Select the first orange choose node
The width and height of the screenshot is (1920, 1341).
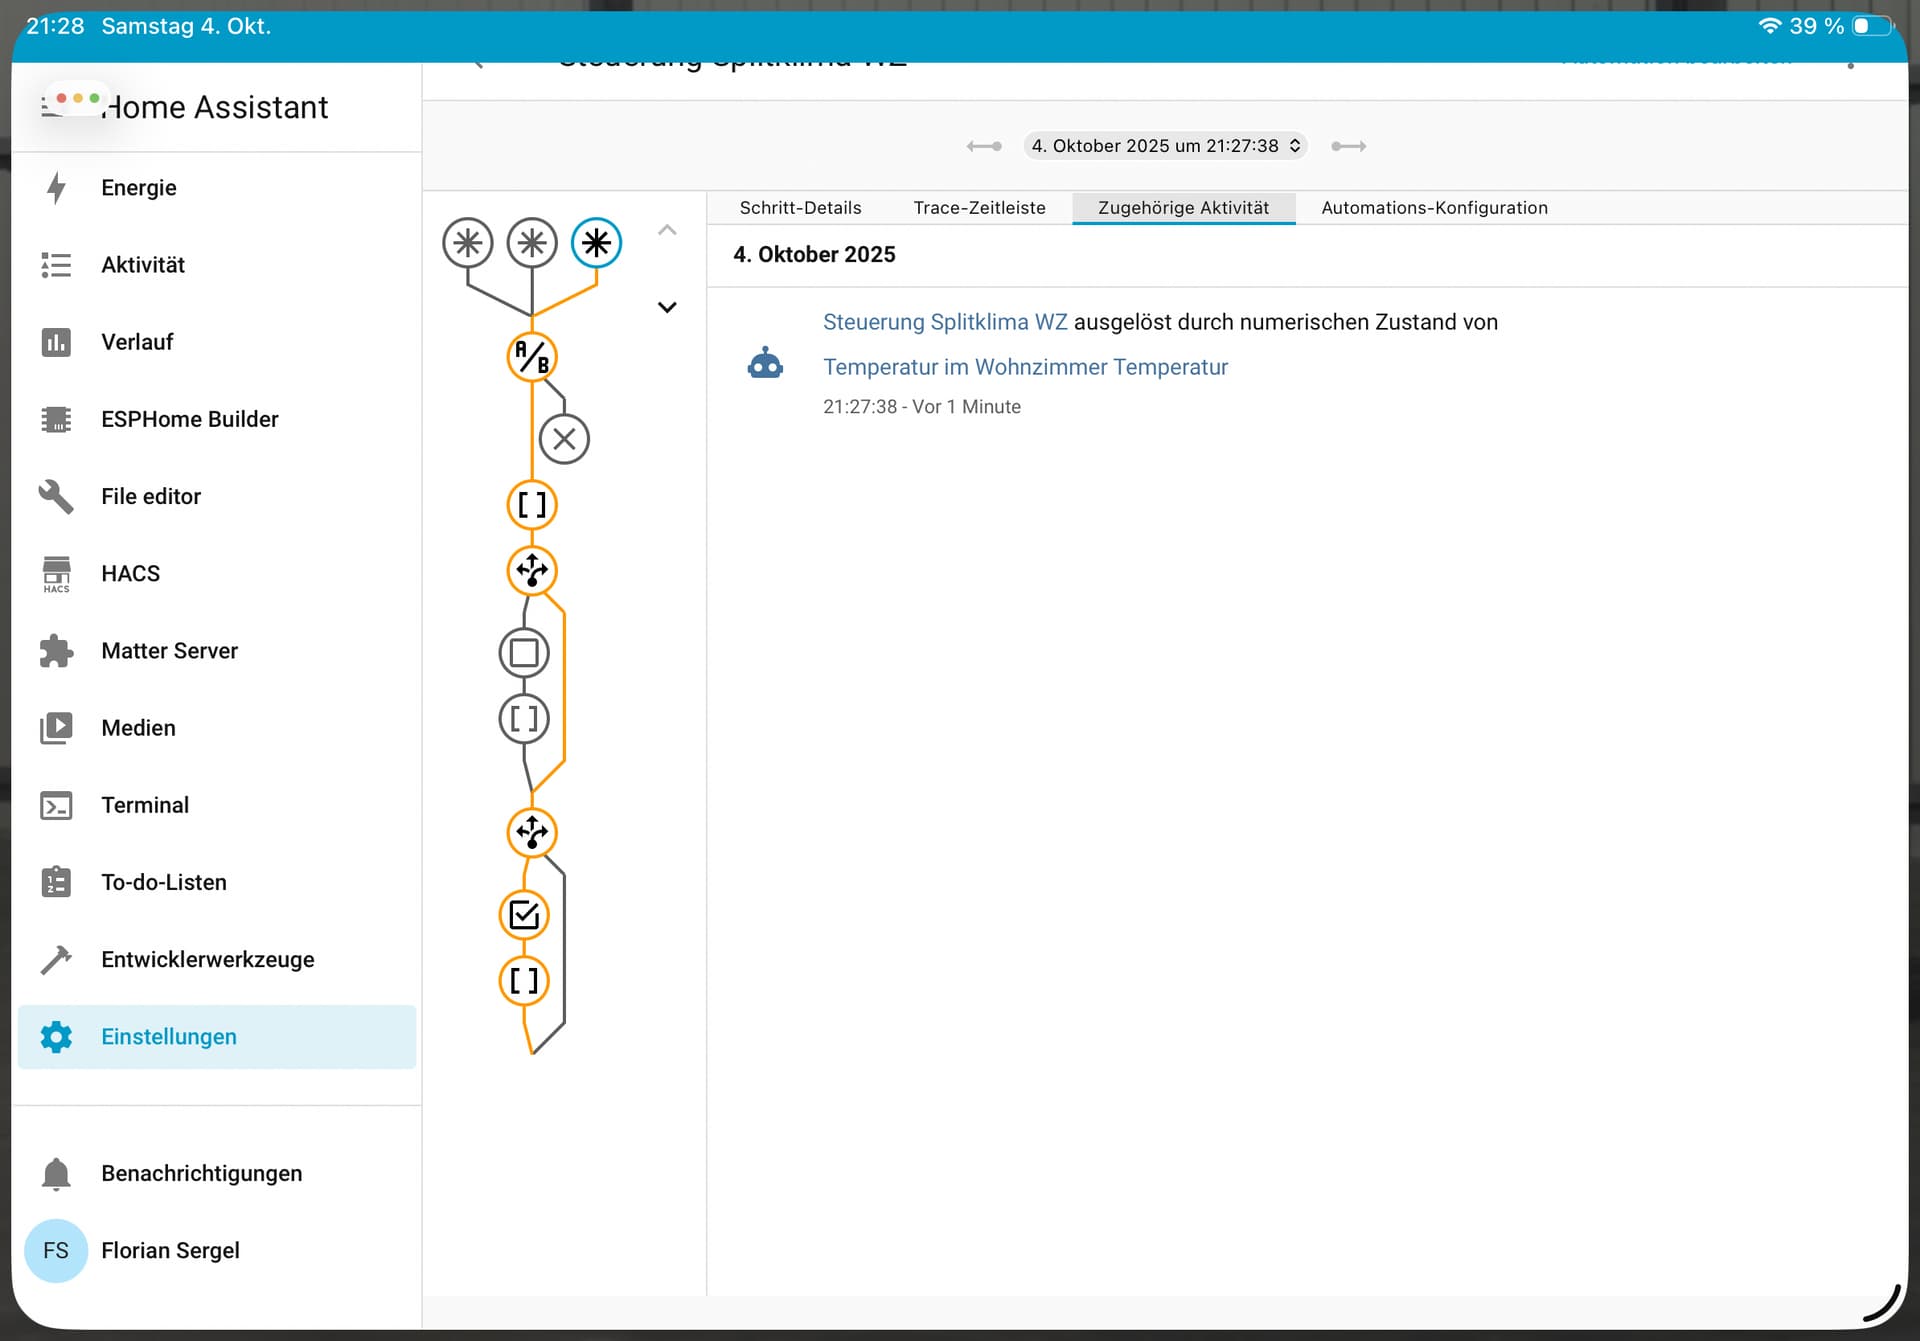[532, 571]
